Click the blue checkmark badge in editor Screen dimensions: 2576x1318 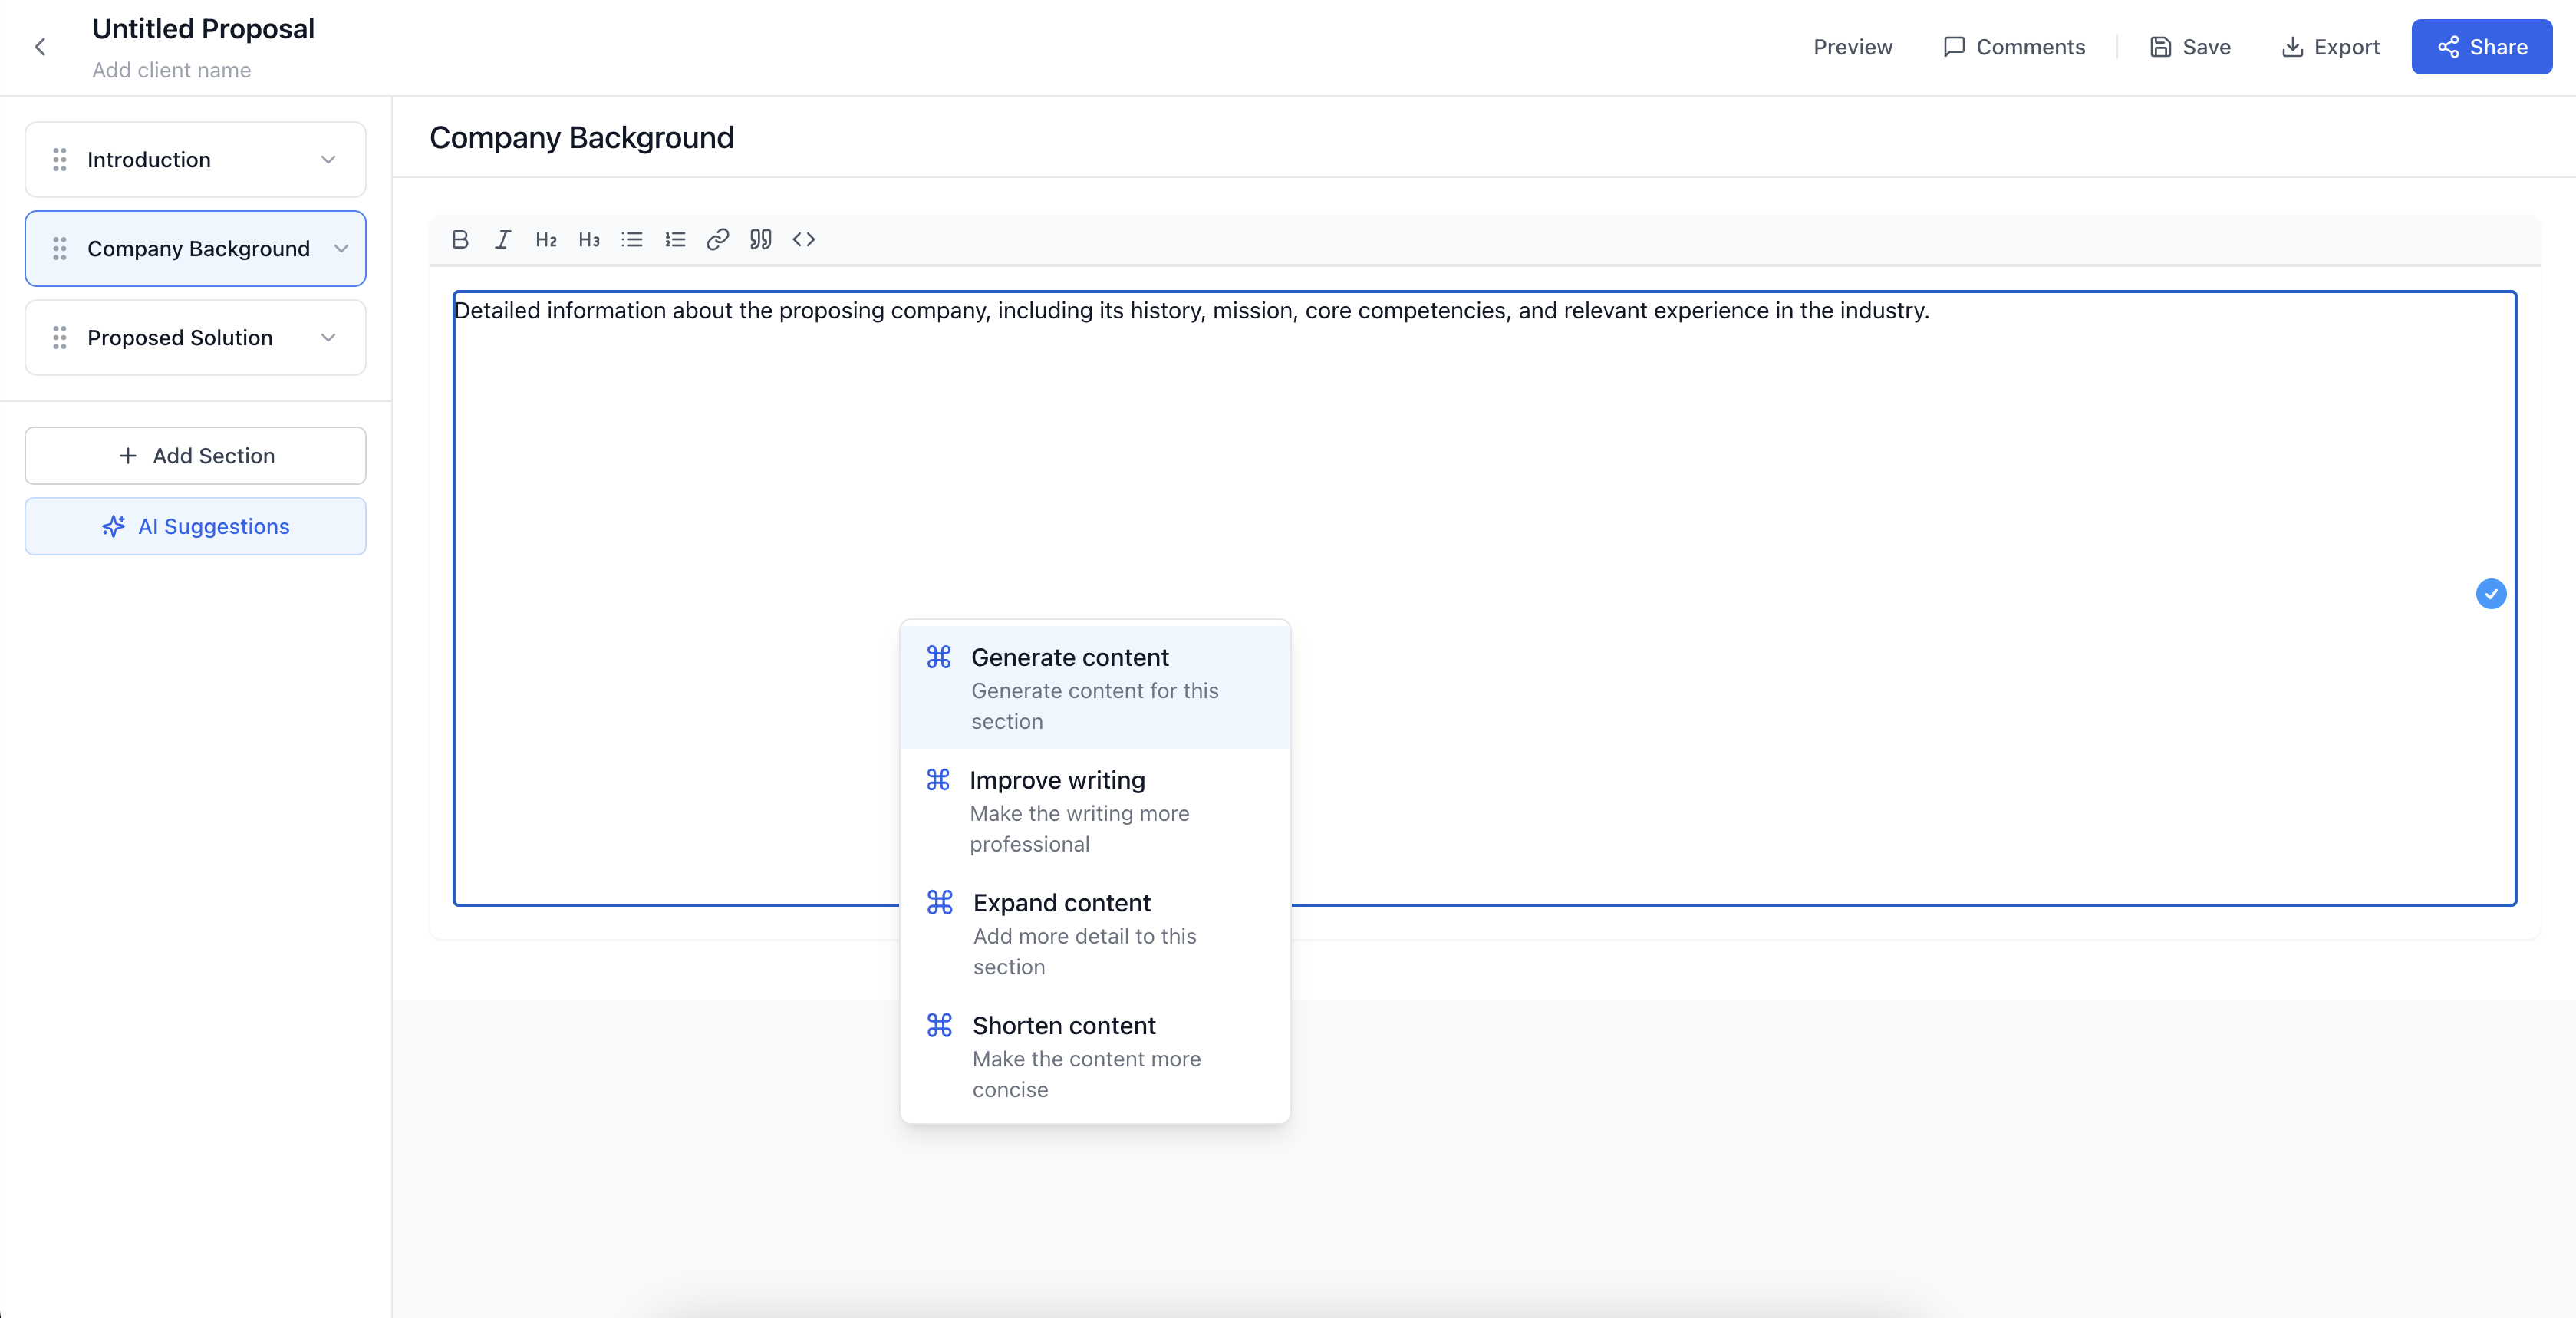(x=2490, y=594)
